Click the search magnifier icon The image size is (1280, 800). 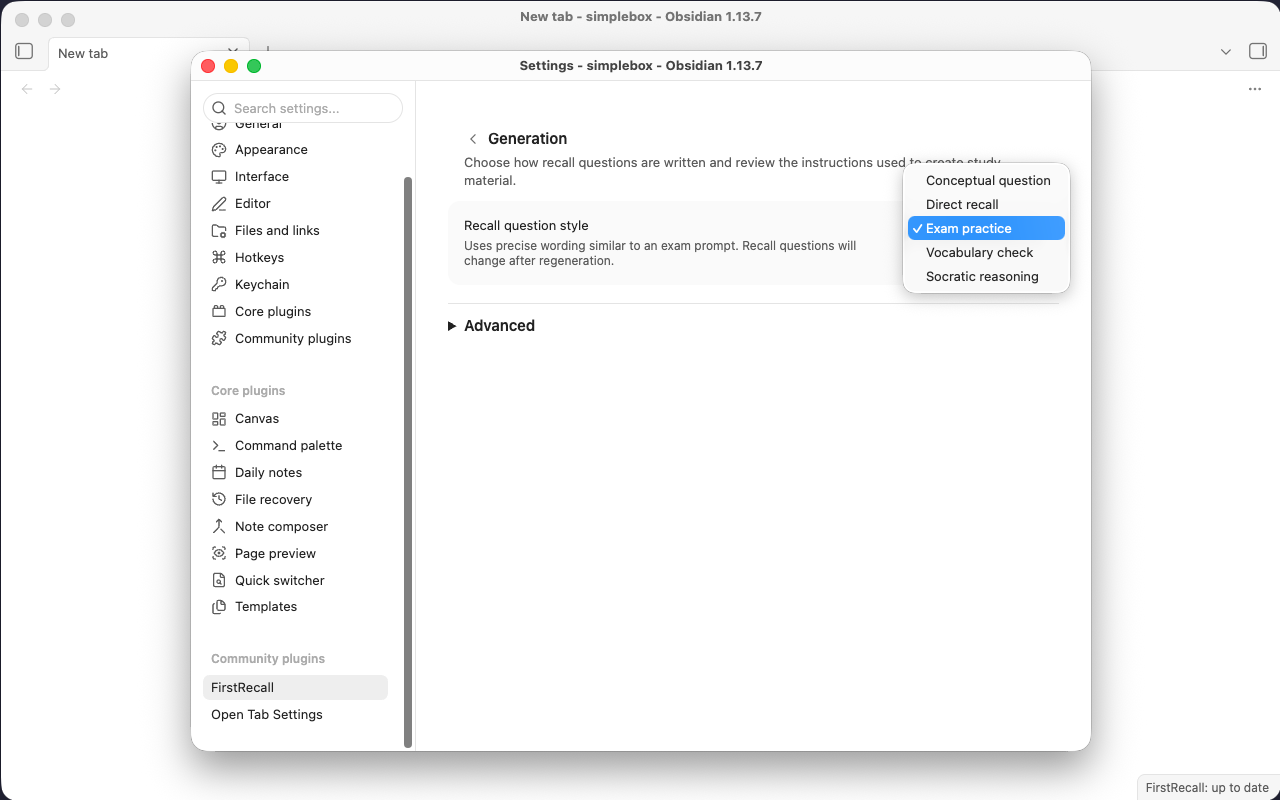[x=219, y=108]
